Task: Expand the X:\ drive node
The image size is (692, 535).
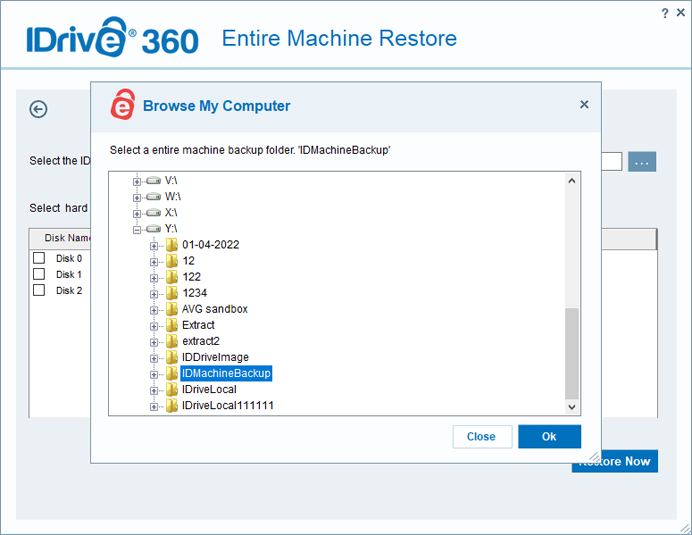Action: pyautogui.click(x=137, y=214)
